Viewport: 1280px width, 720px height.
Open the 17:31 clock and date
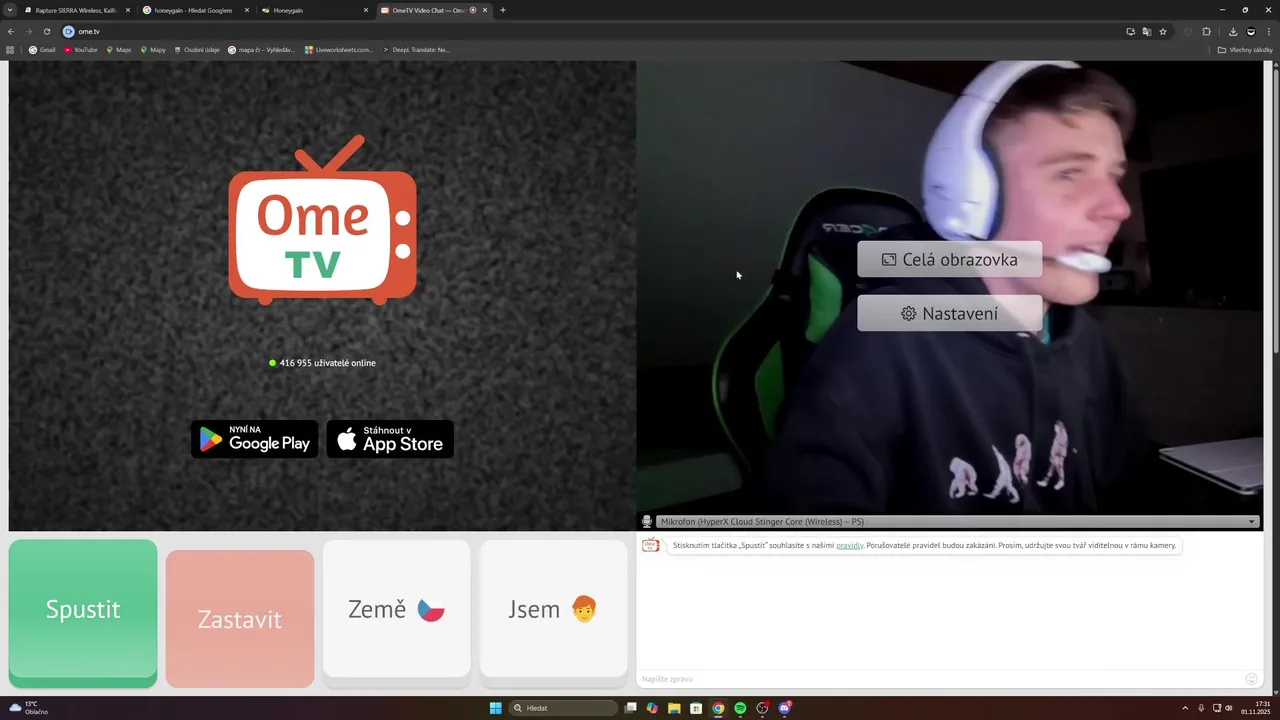(1256, 708)
